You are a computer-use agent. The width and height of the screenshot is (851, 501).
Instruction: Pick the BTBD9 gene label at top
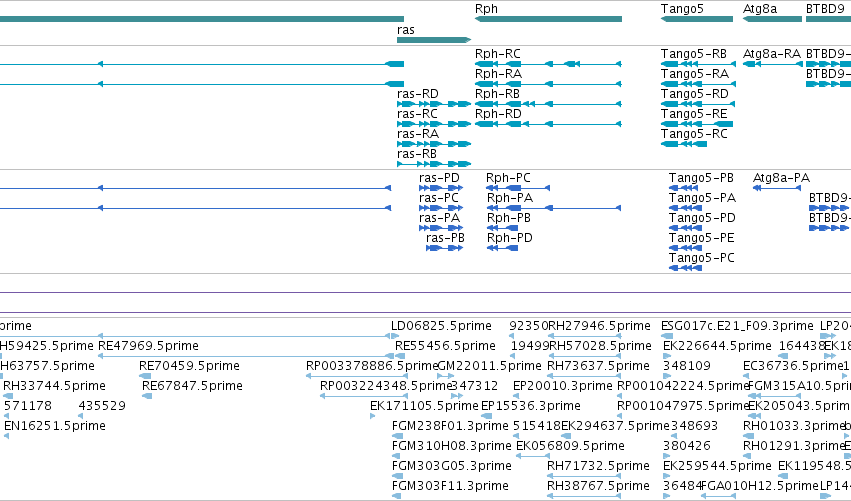(x=825, y=9)
